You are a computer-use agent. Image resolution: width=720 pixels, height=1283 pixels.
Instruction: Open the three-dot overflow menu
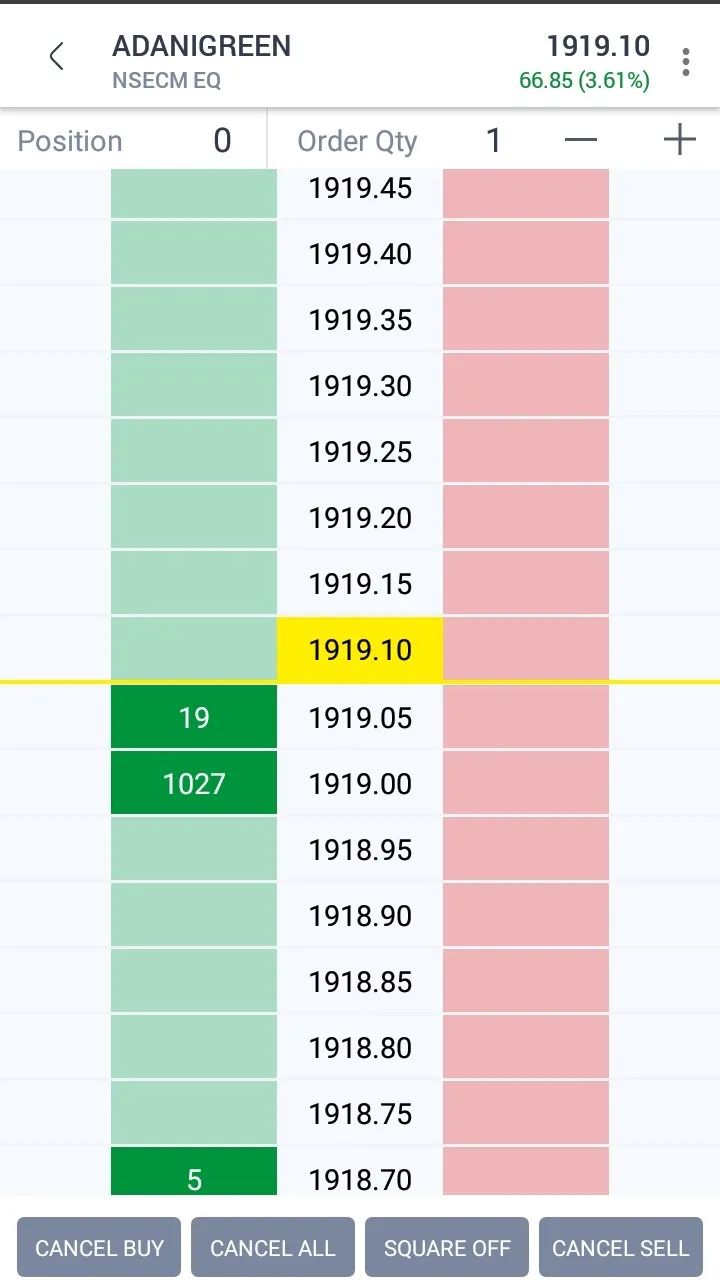[x=685, y=62]
